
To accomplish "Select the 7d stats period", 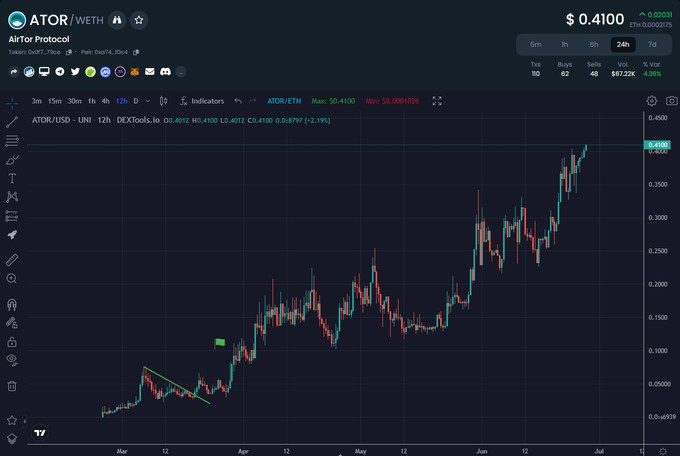I will coord(652,44).
